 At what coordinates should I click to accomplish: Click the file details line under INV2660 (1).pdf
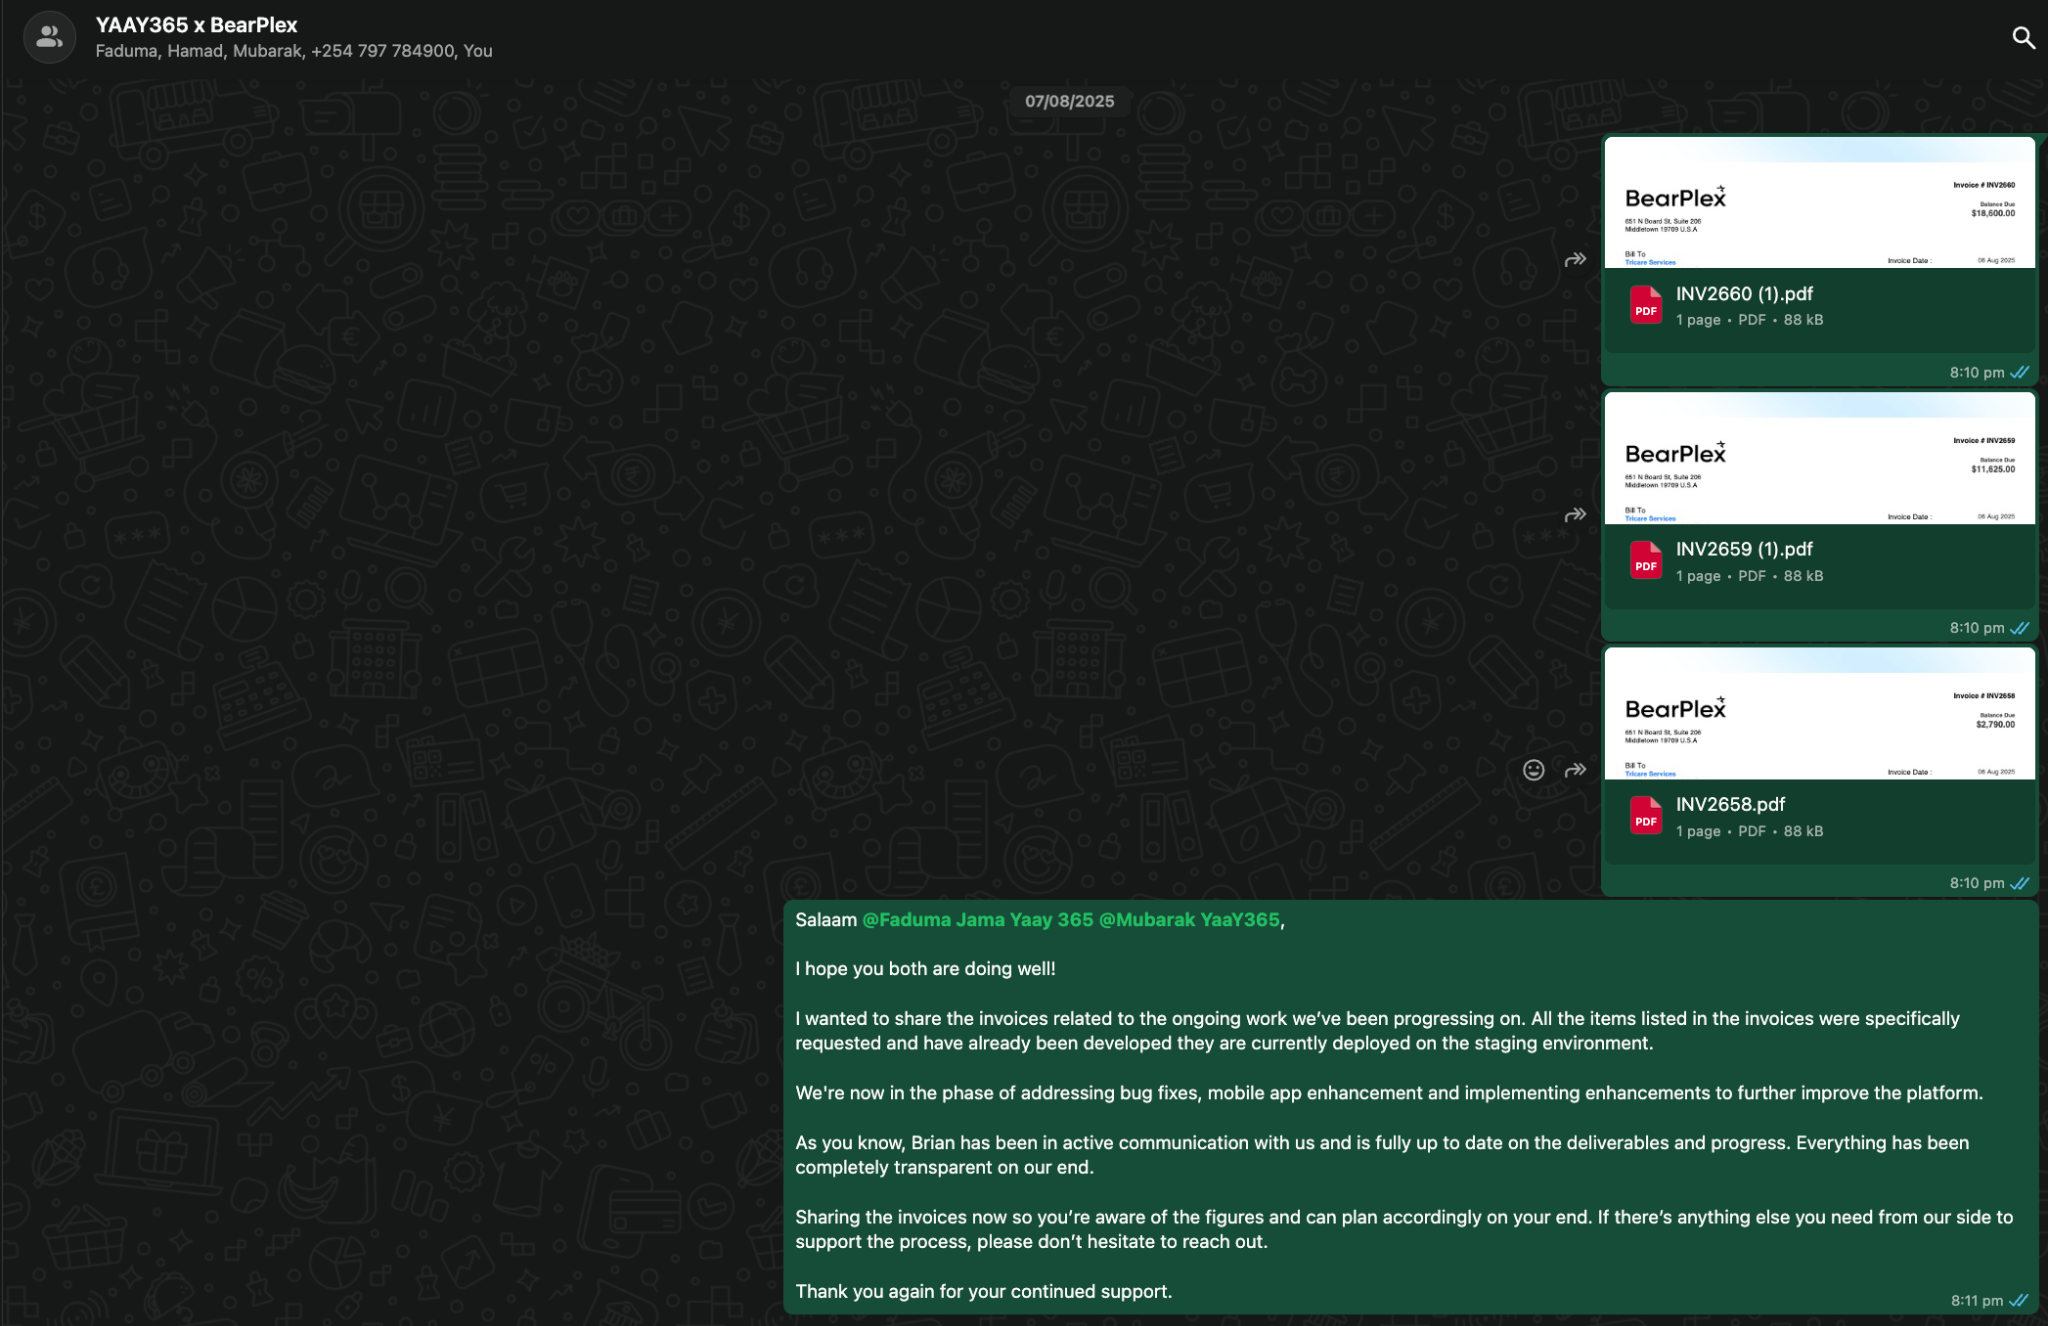click(1749, 320)
